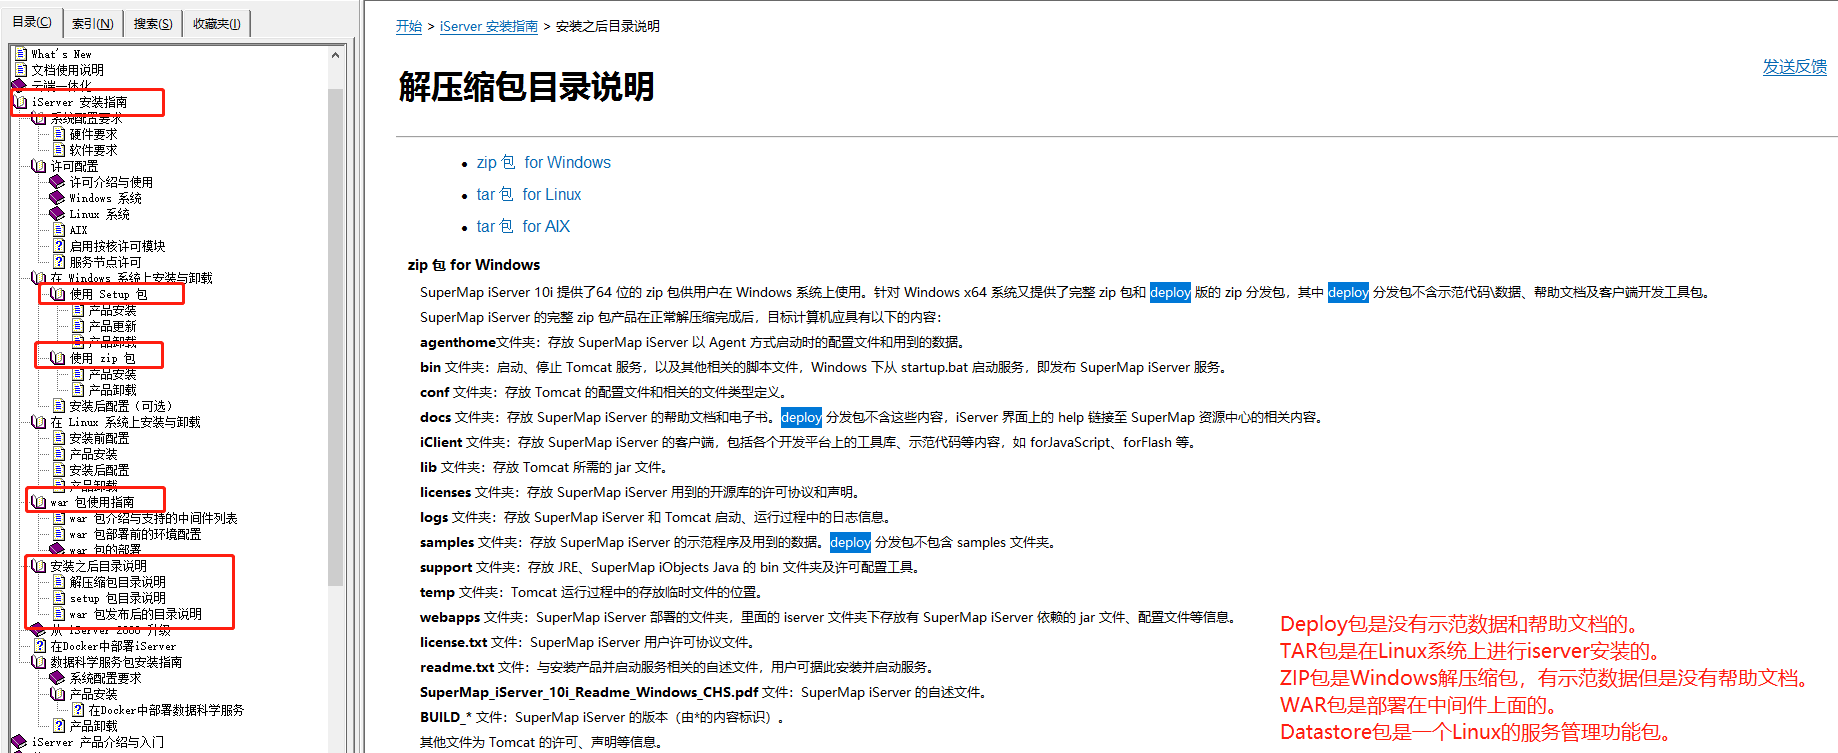The height and width of the screenshot is (753, 1838).
Task: Open the 收藏夹(I) tab
Action: click(216, 23)
